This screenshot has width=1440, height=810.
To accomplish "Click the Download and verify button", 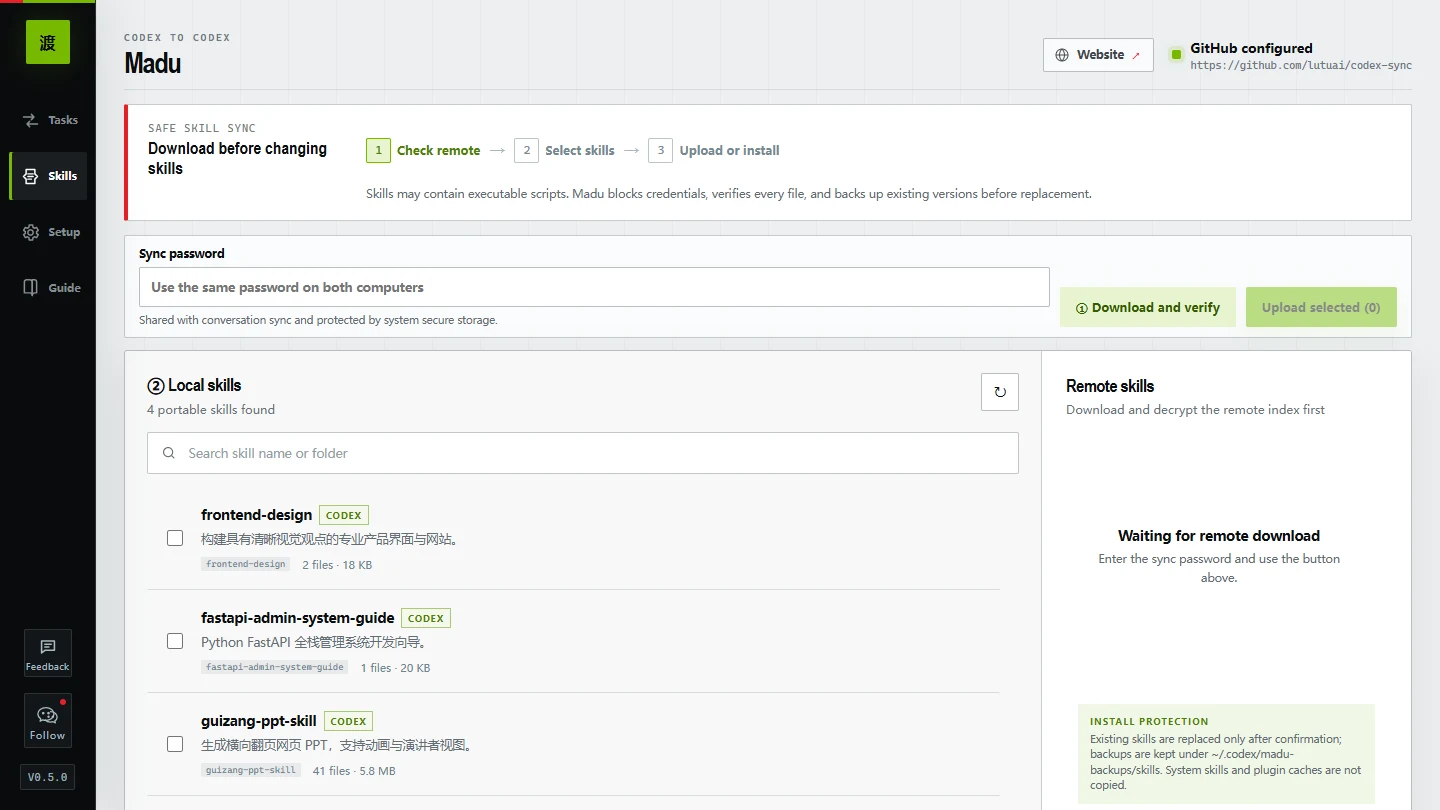I will [x=1147, y=308].
